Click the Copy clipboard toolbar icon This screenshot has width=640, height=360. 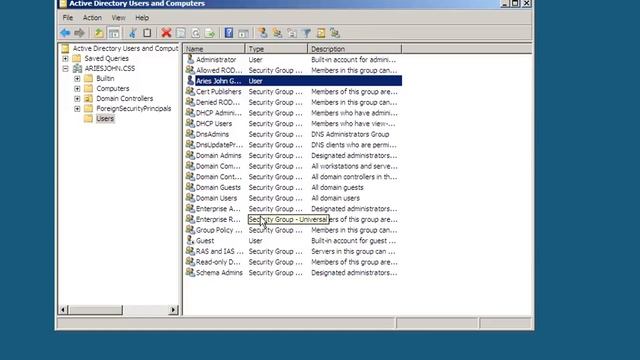coord(147,33)
